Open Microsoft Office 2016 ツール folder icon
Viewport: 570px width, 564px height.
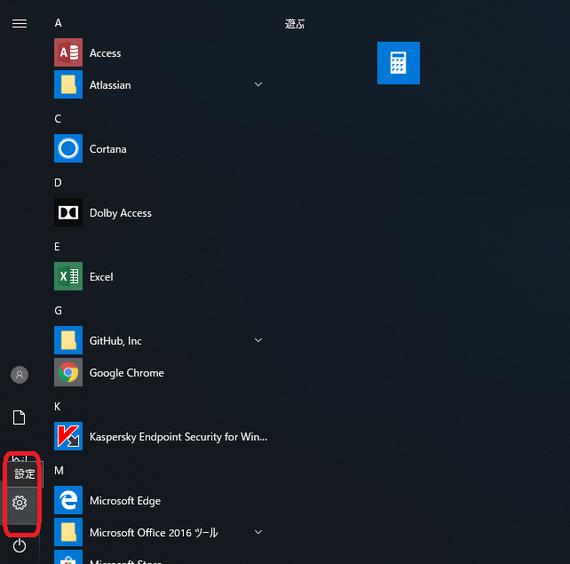tap(68, 532)
